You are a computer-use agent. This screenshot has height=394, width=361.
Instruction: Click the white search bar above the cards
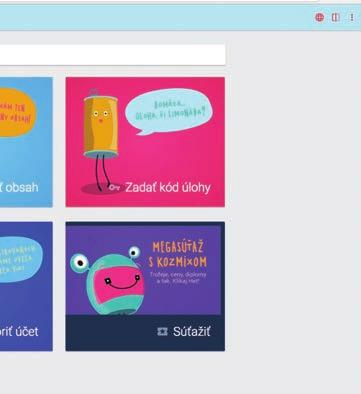[113, 55]
